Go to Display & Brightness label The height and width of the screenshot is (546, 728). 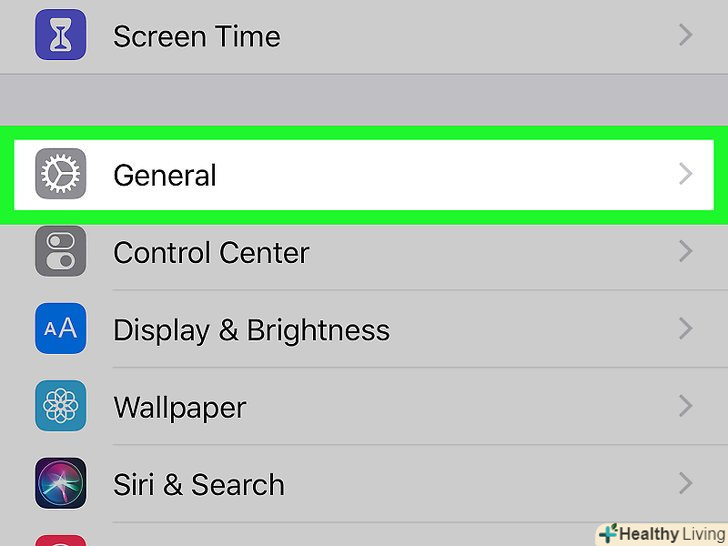251,329
